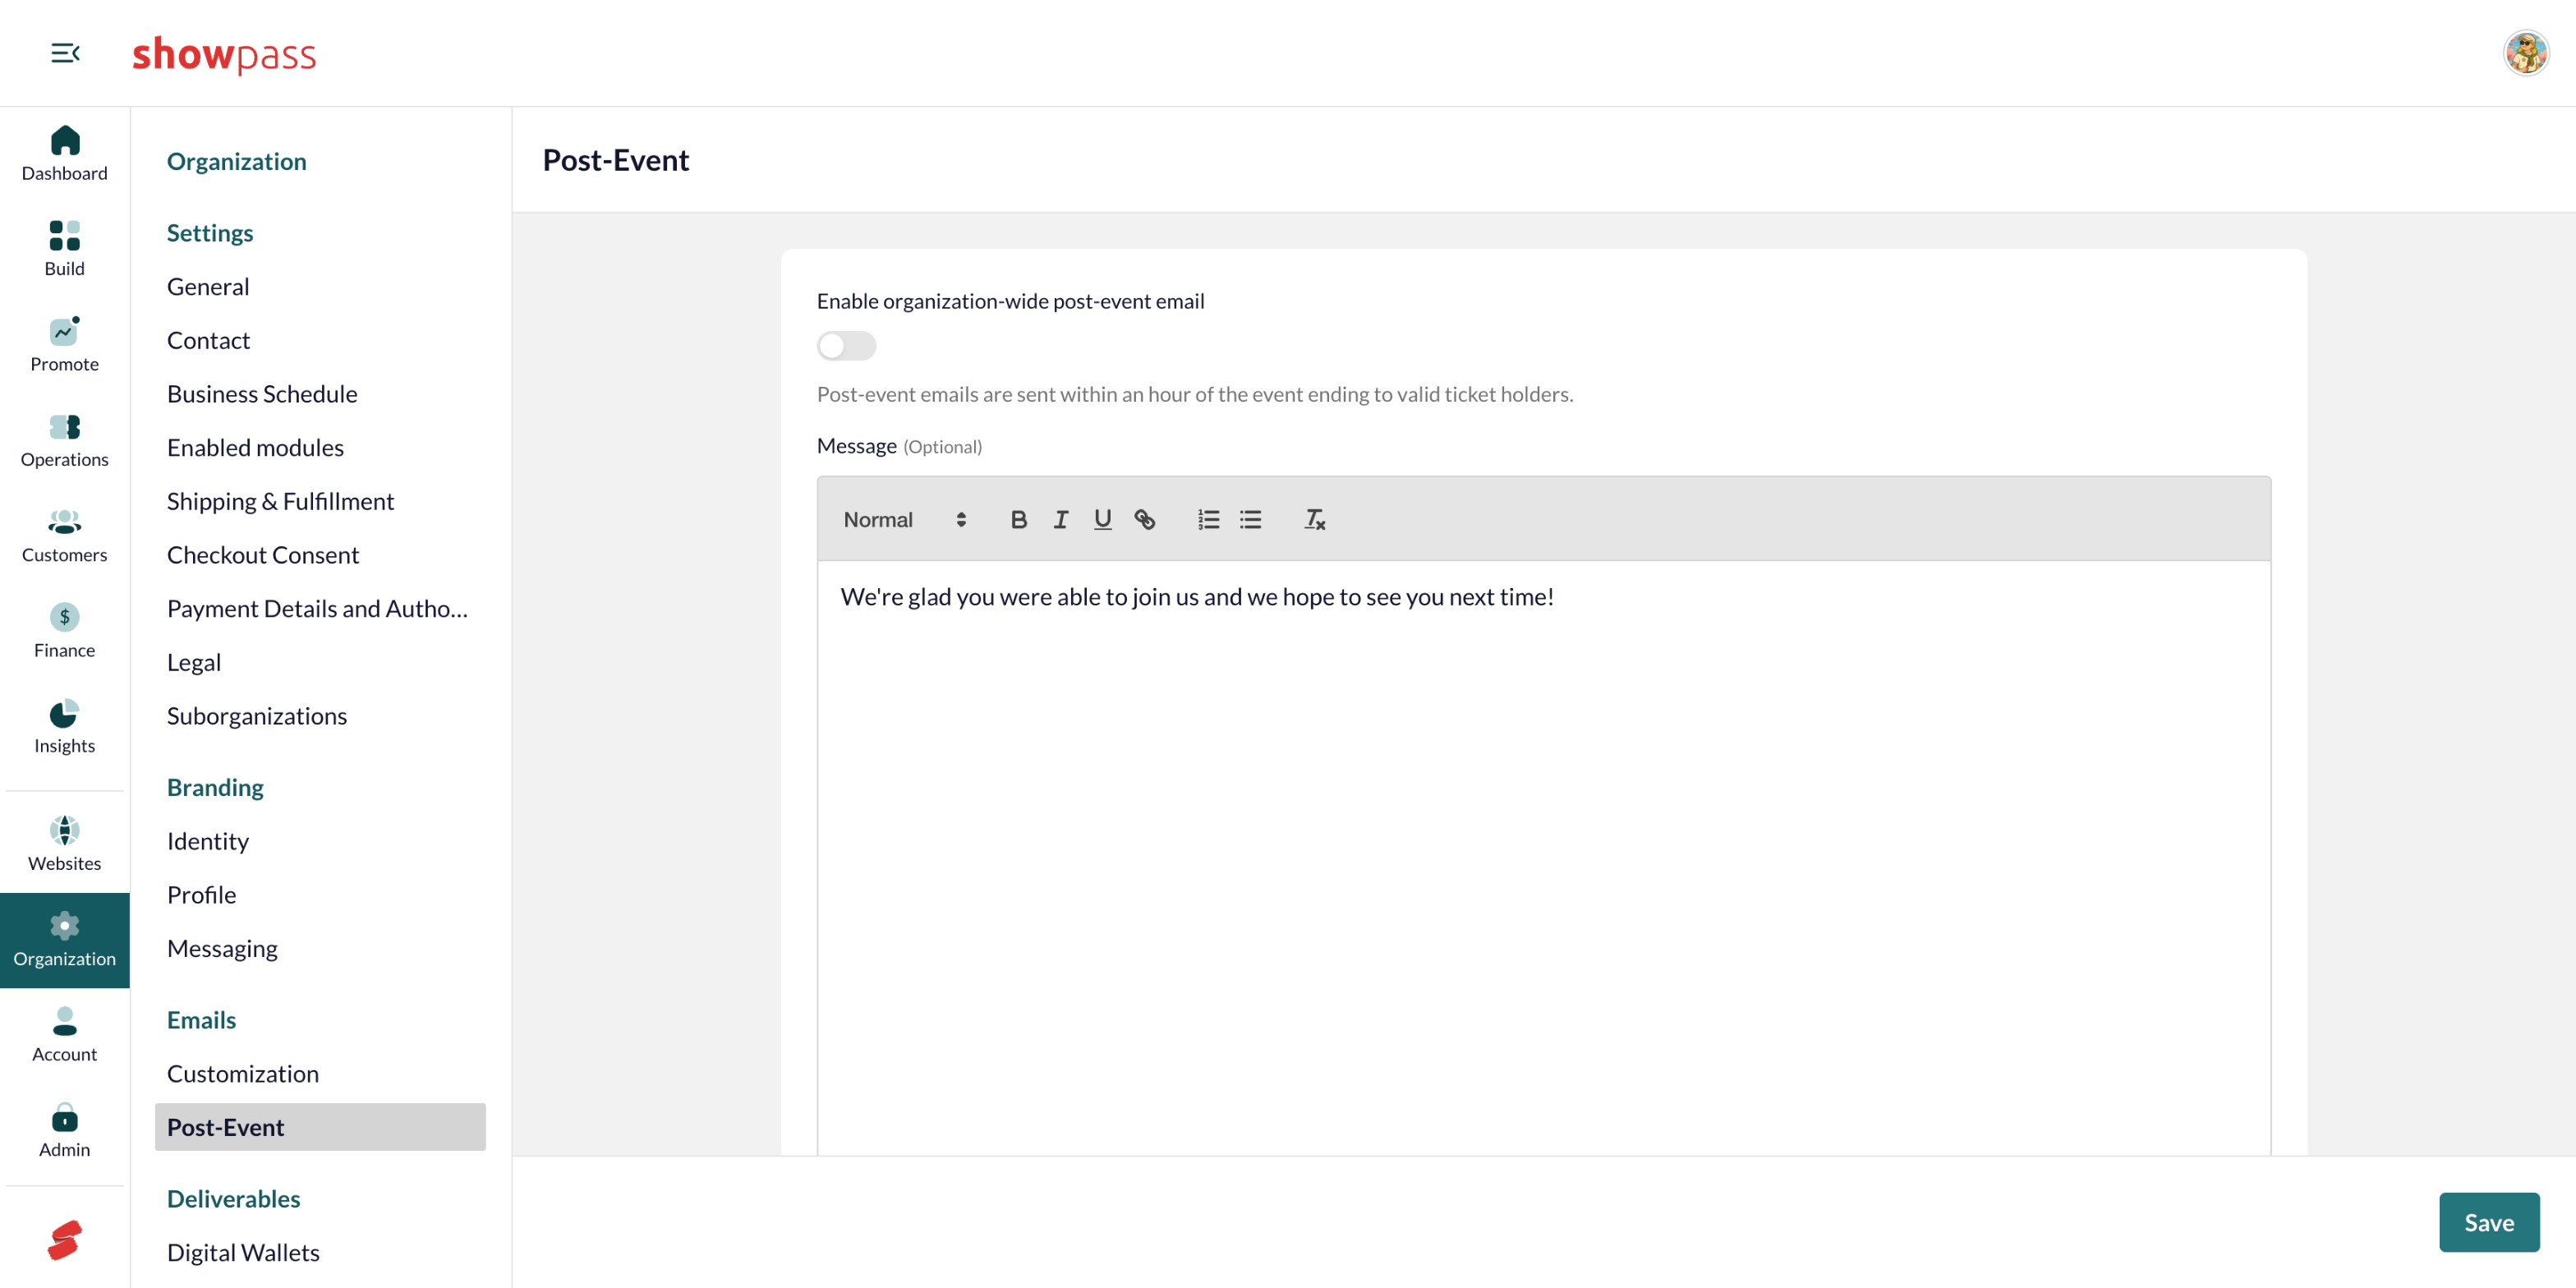Open the Insights section

[65, 727]
